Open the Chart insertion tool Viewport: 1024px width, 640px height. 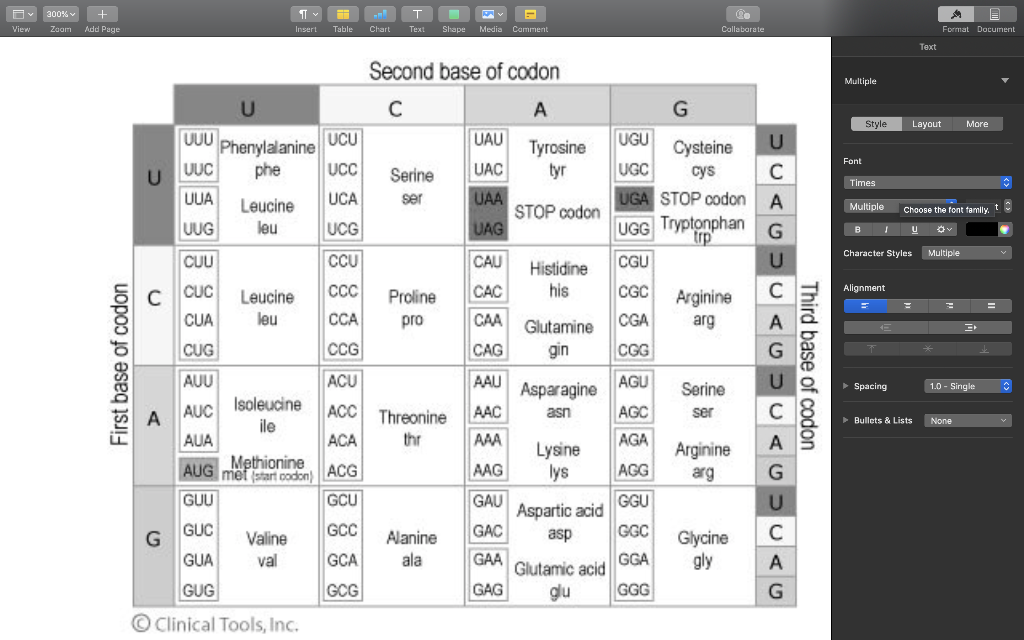(380, 14)
